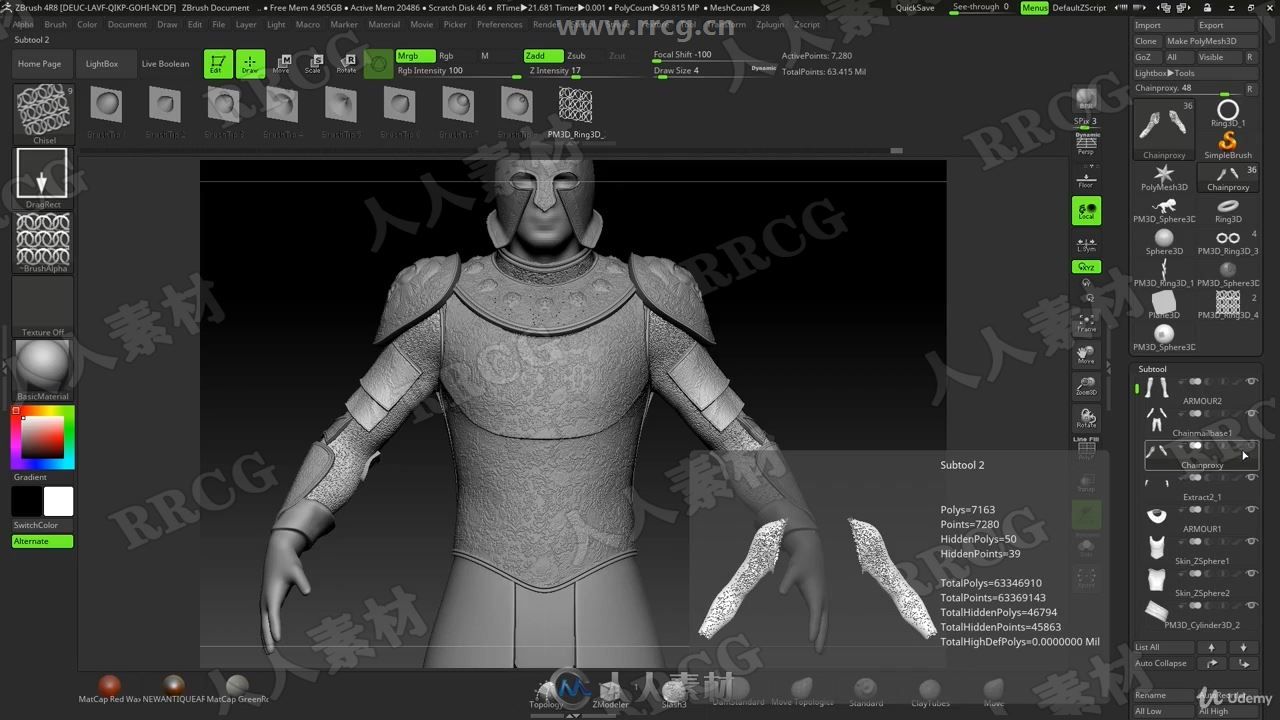
Task: Select the Chainproxy subtool row
Action: [x=1201, y=455]
